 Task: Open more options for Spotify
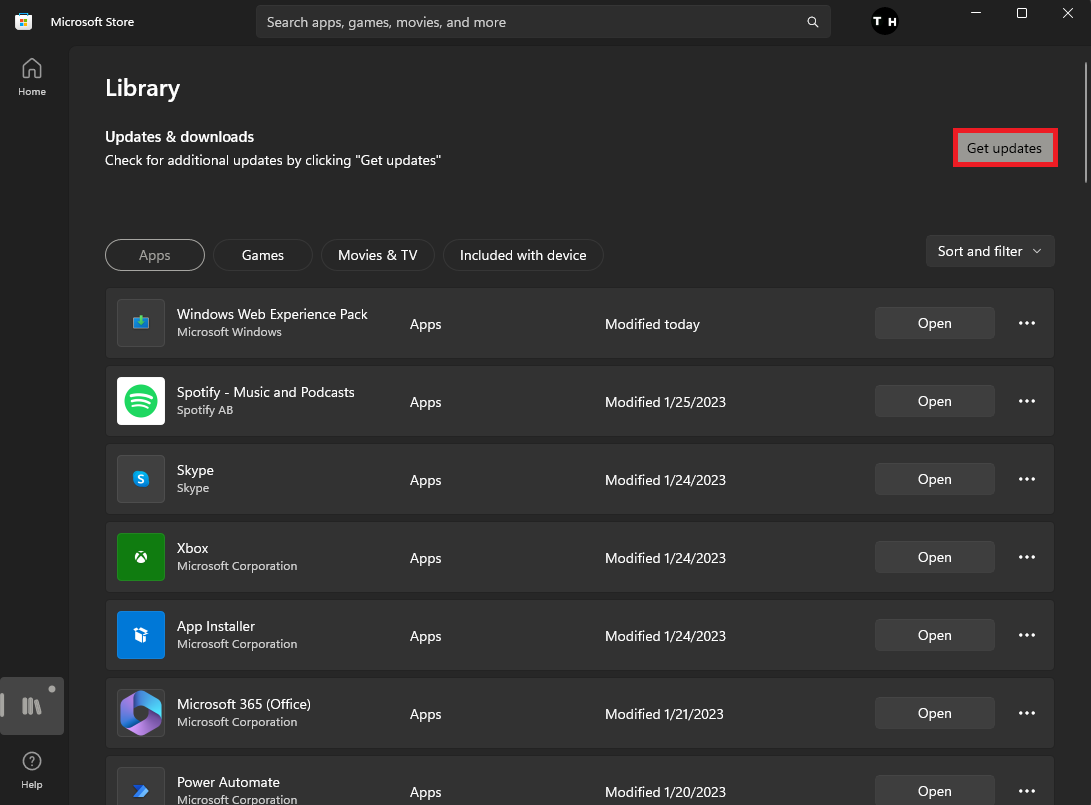(1026, 401)
